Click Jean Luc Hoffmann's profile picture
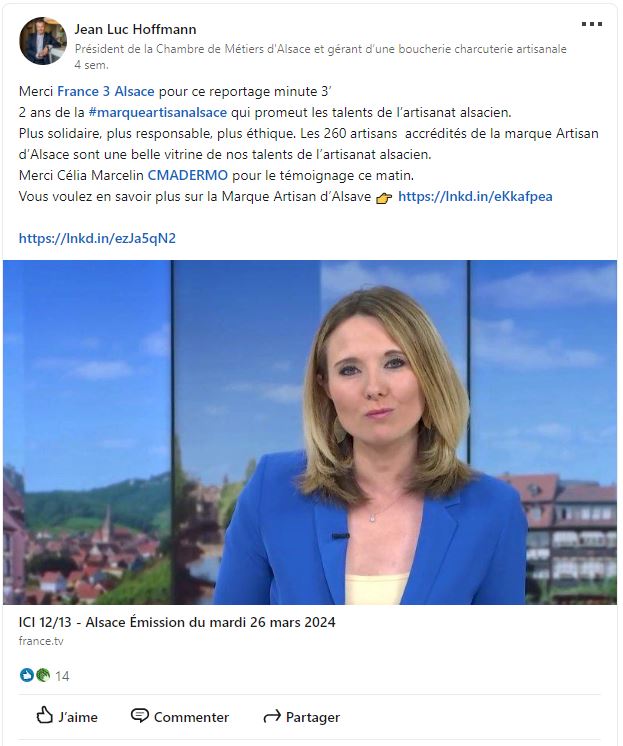This screenshot has height=746, width=623. point(43,41)
